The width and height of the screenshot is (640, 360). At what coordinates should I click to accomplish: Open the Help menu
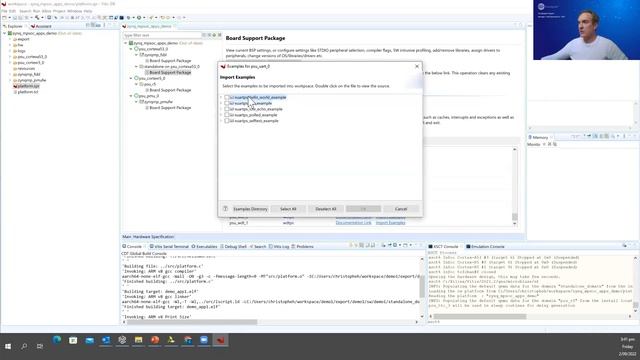pos(88,11)
